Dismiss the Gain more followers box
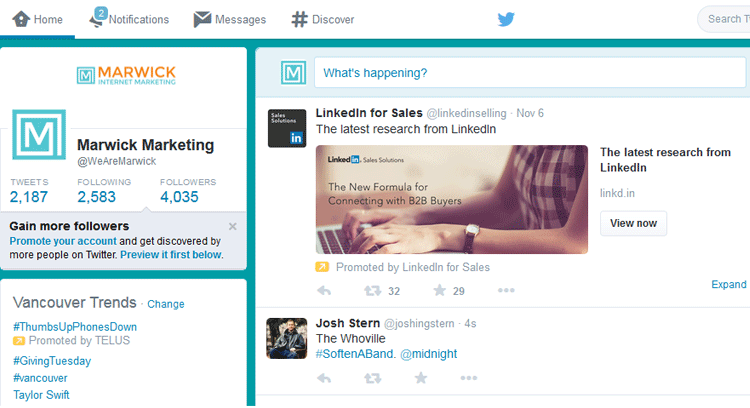Screen dimensions: 750x408 232,226
